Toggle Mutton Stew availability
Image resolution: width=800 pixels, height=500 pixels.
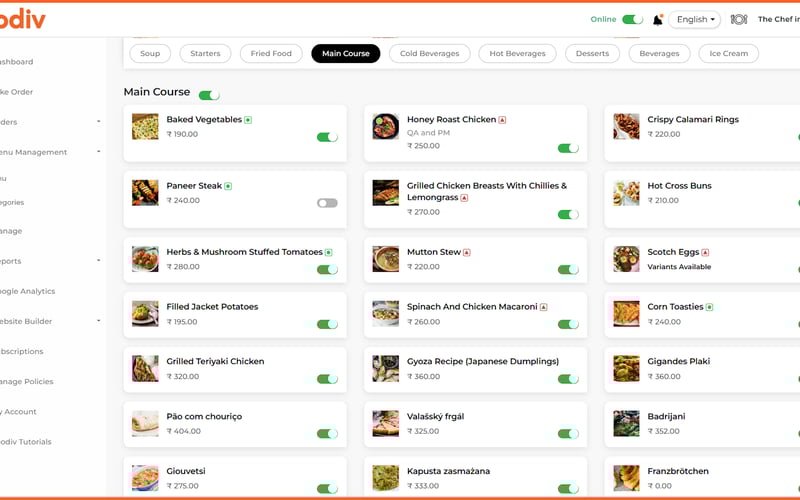tap(568, 269)
